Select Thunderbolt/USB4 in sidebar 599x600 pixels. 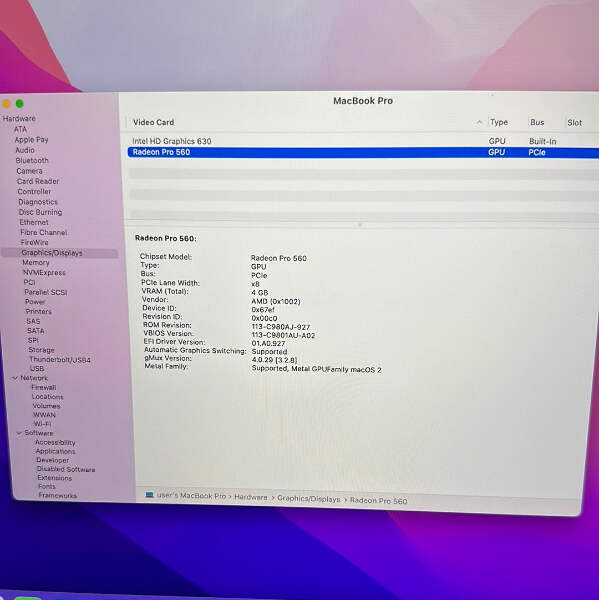60,359
